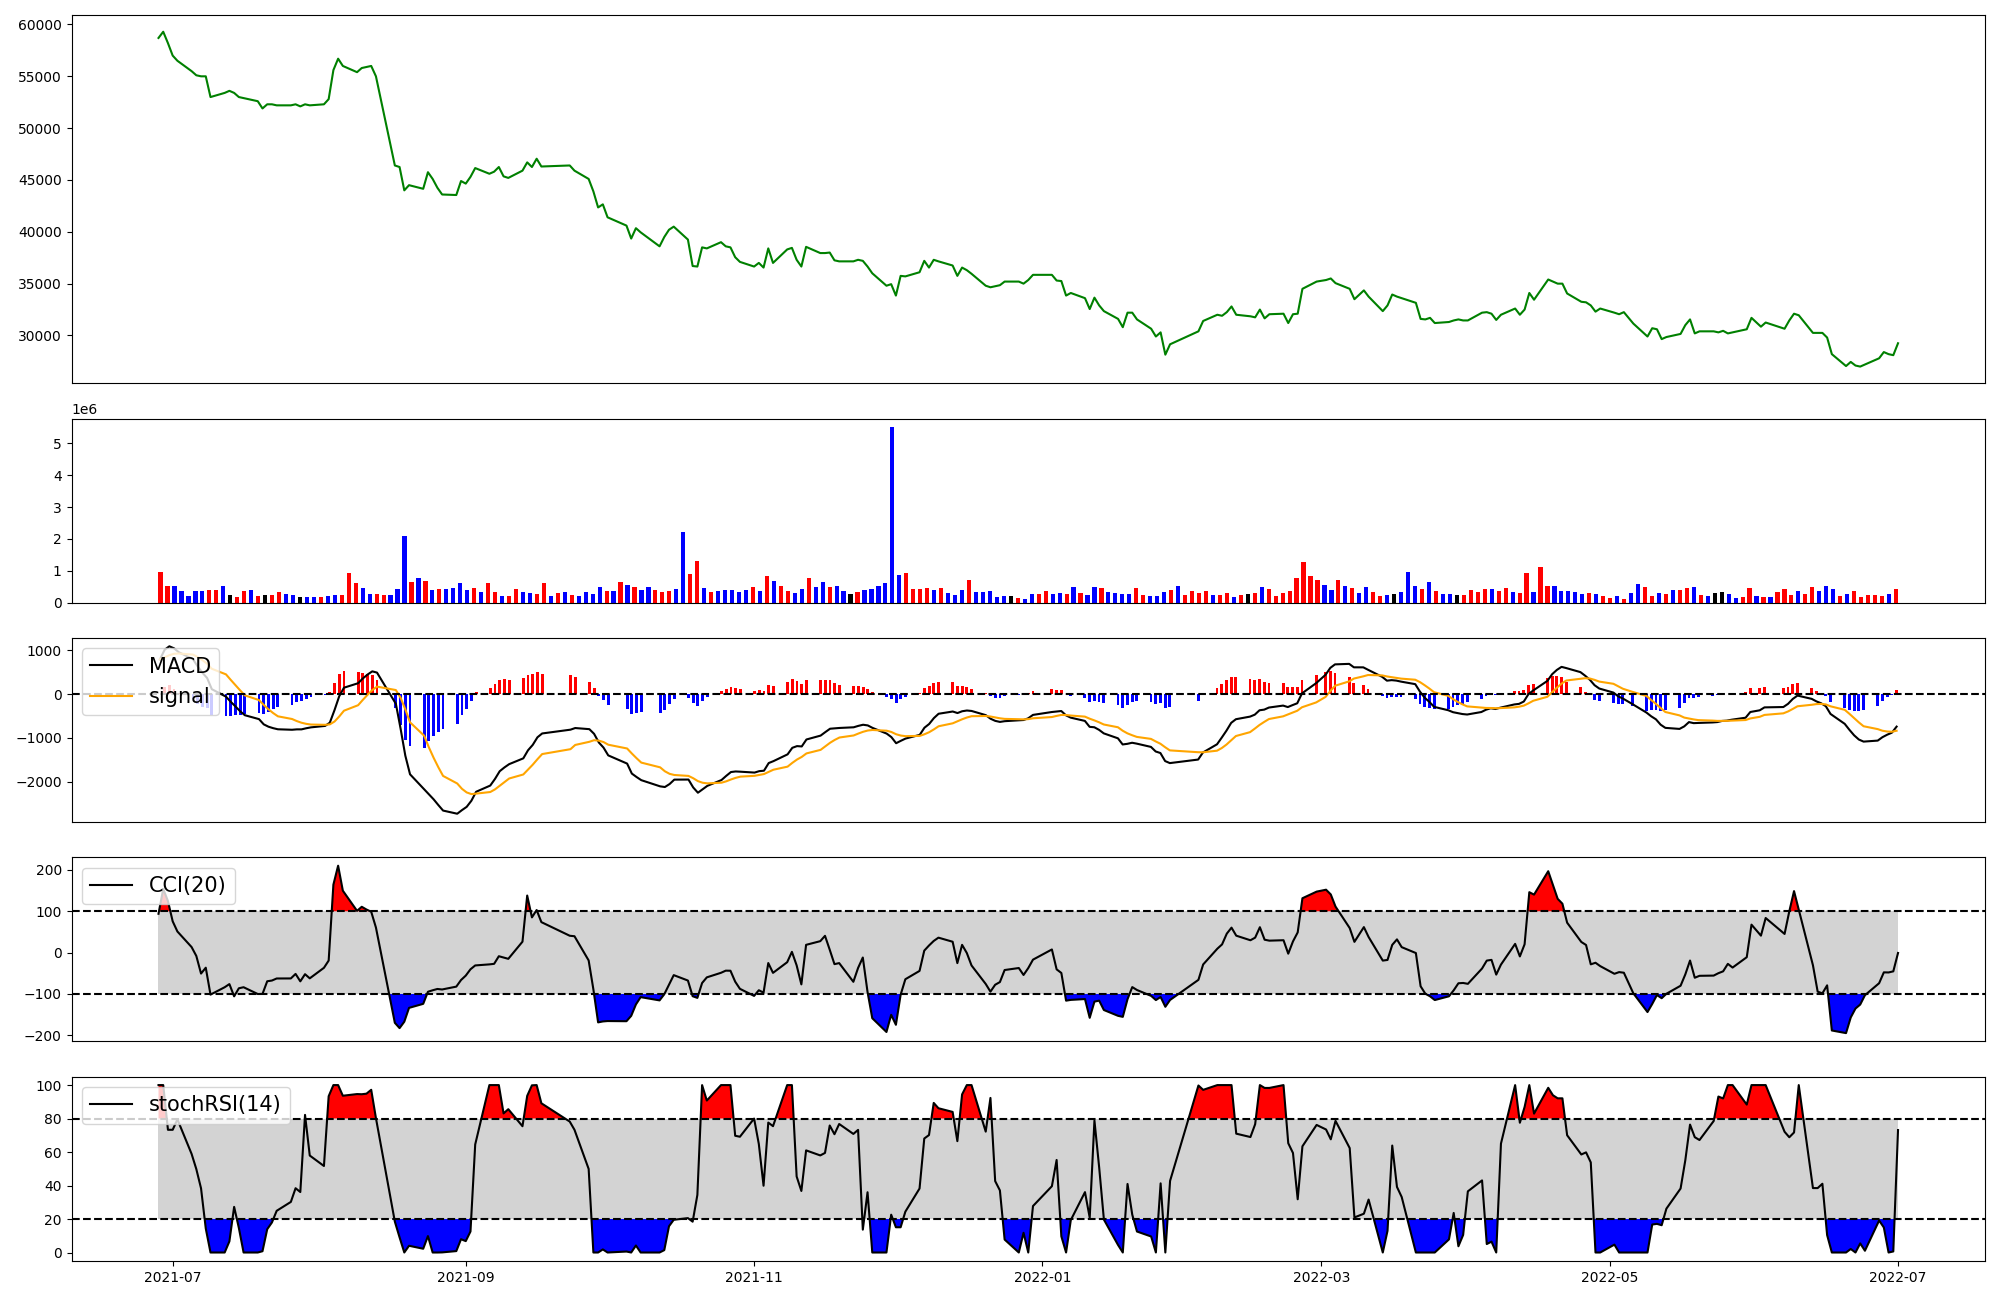Click the 2021-09 date tick label
The height and width of the screenshot is (1300, 2000).
pyautogui.click(x=465, y=1277)
